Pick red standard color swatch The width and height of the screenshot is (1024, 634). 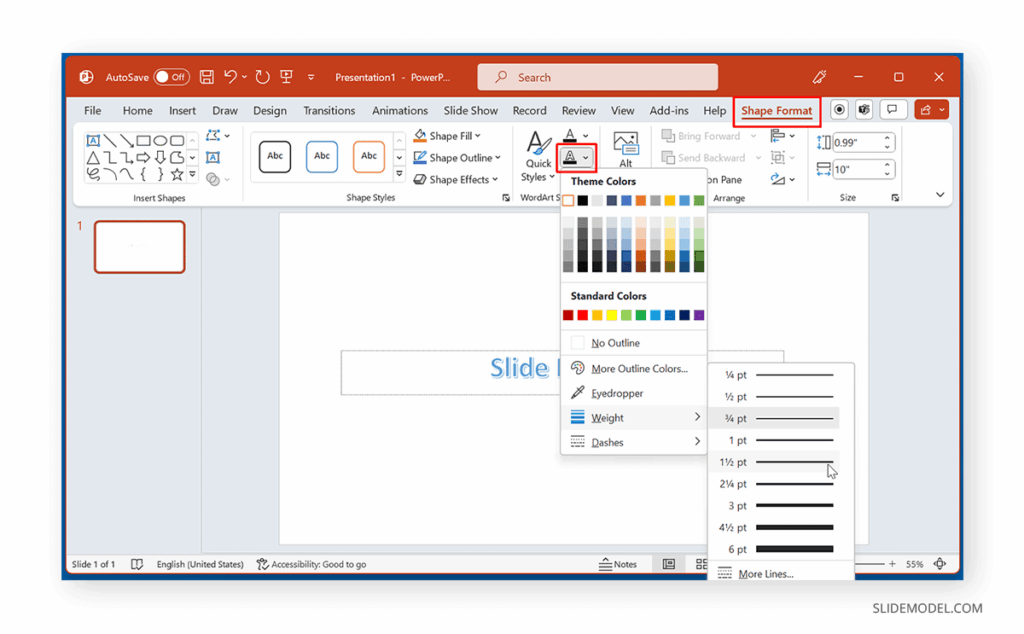pyautogui.click(x=583, y=315)
